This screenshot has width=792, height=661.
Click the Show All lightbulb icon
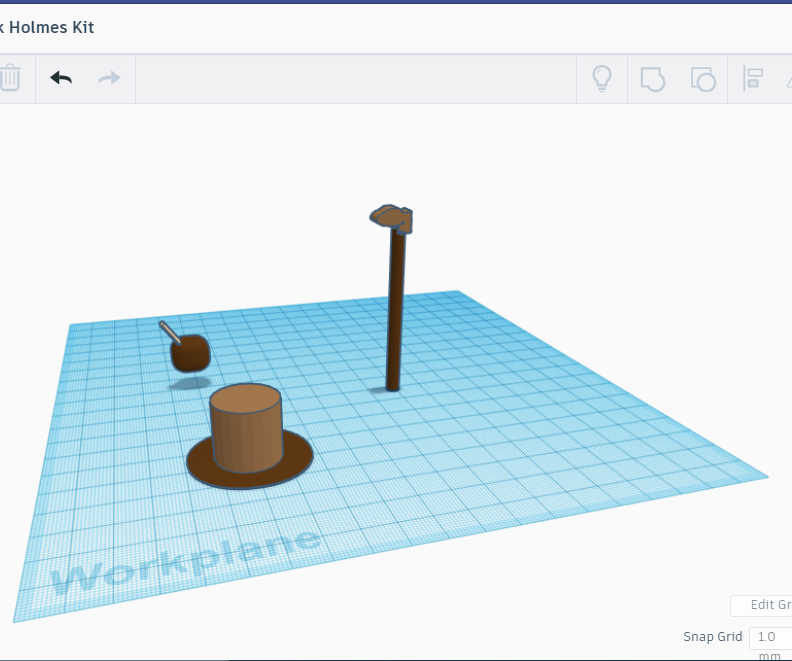(602, 79)
